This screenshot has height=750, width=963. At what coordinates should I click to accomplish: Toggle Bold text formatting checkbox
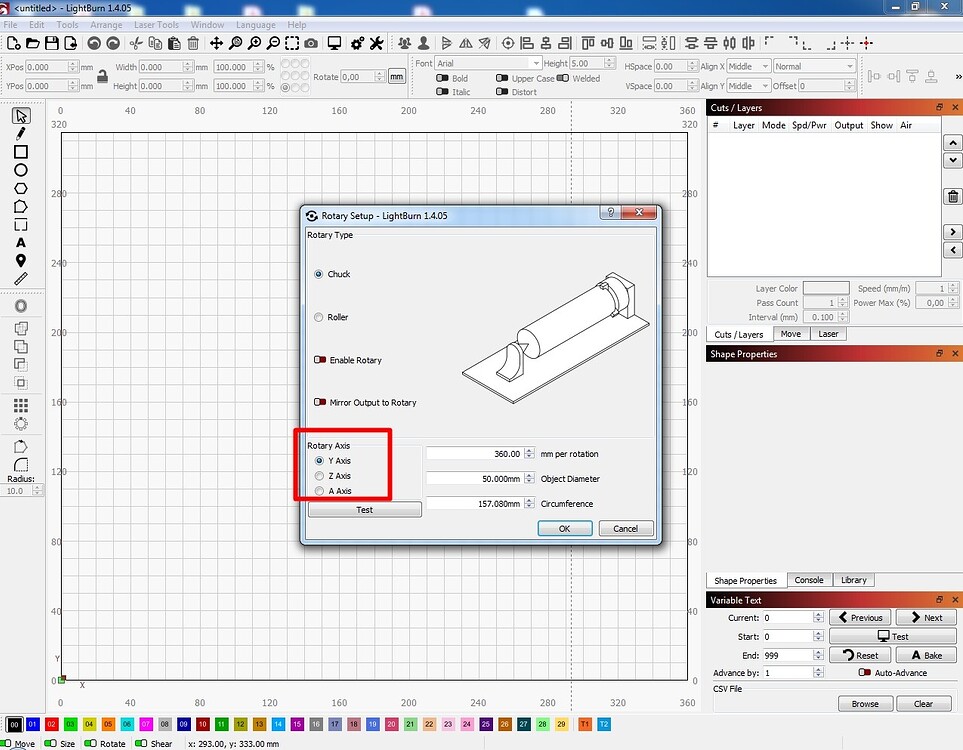point(440,78)
